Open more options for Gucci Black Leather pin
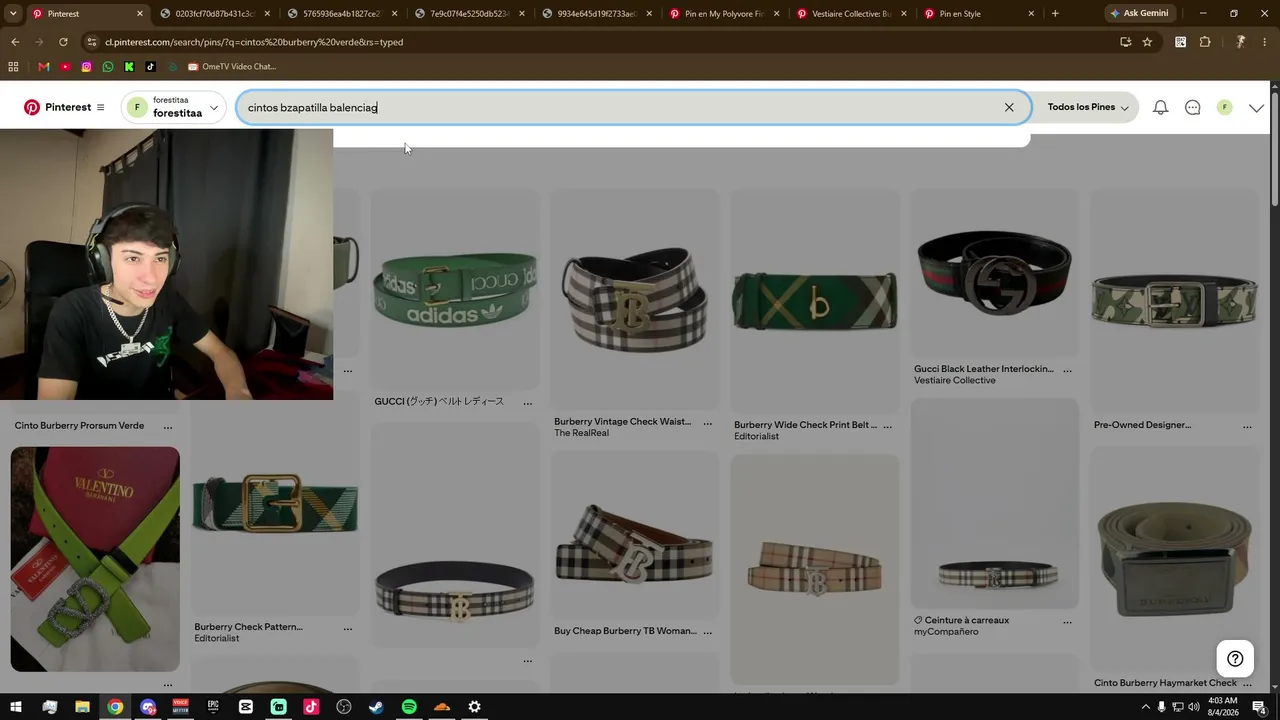1280x720 pixels. pos(1068,370)
